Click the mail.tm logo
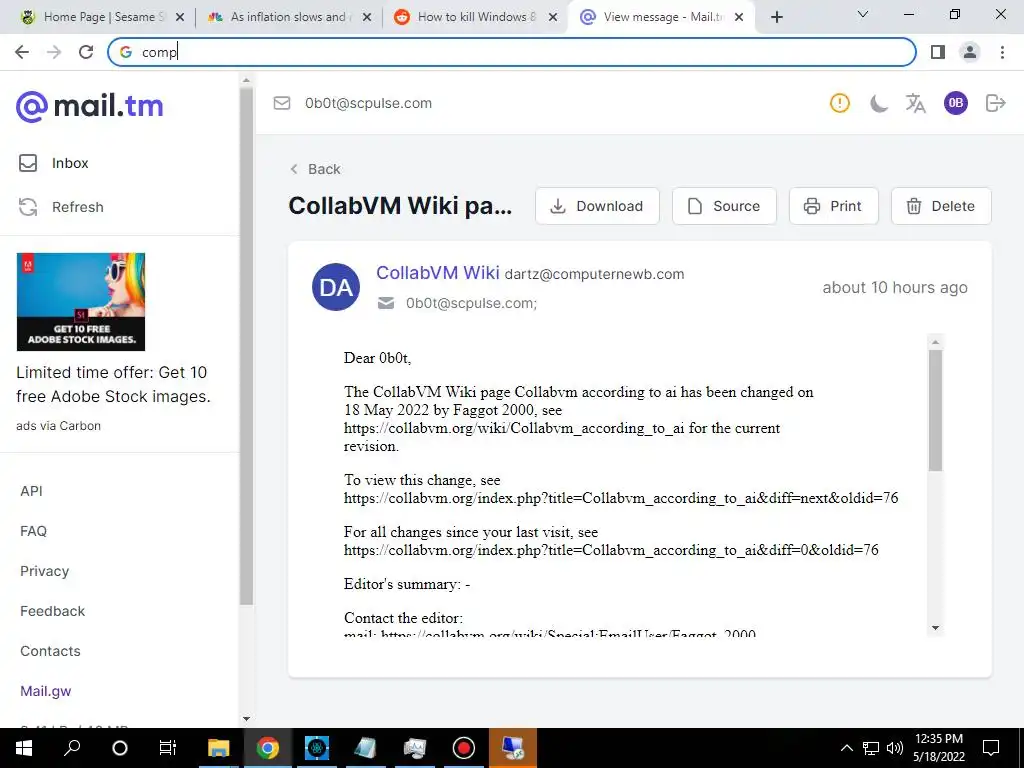 (x=89, y=106)
